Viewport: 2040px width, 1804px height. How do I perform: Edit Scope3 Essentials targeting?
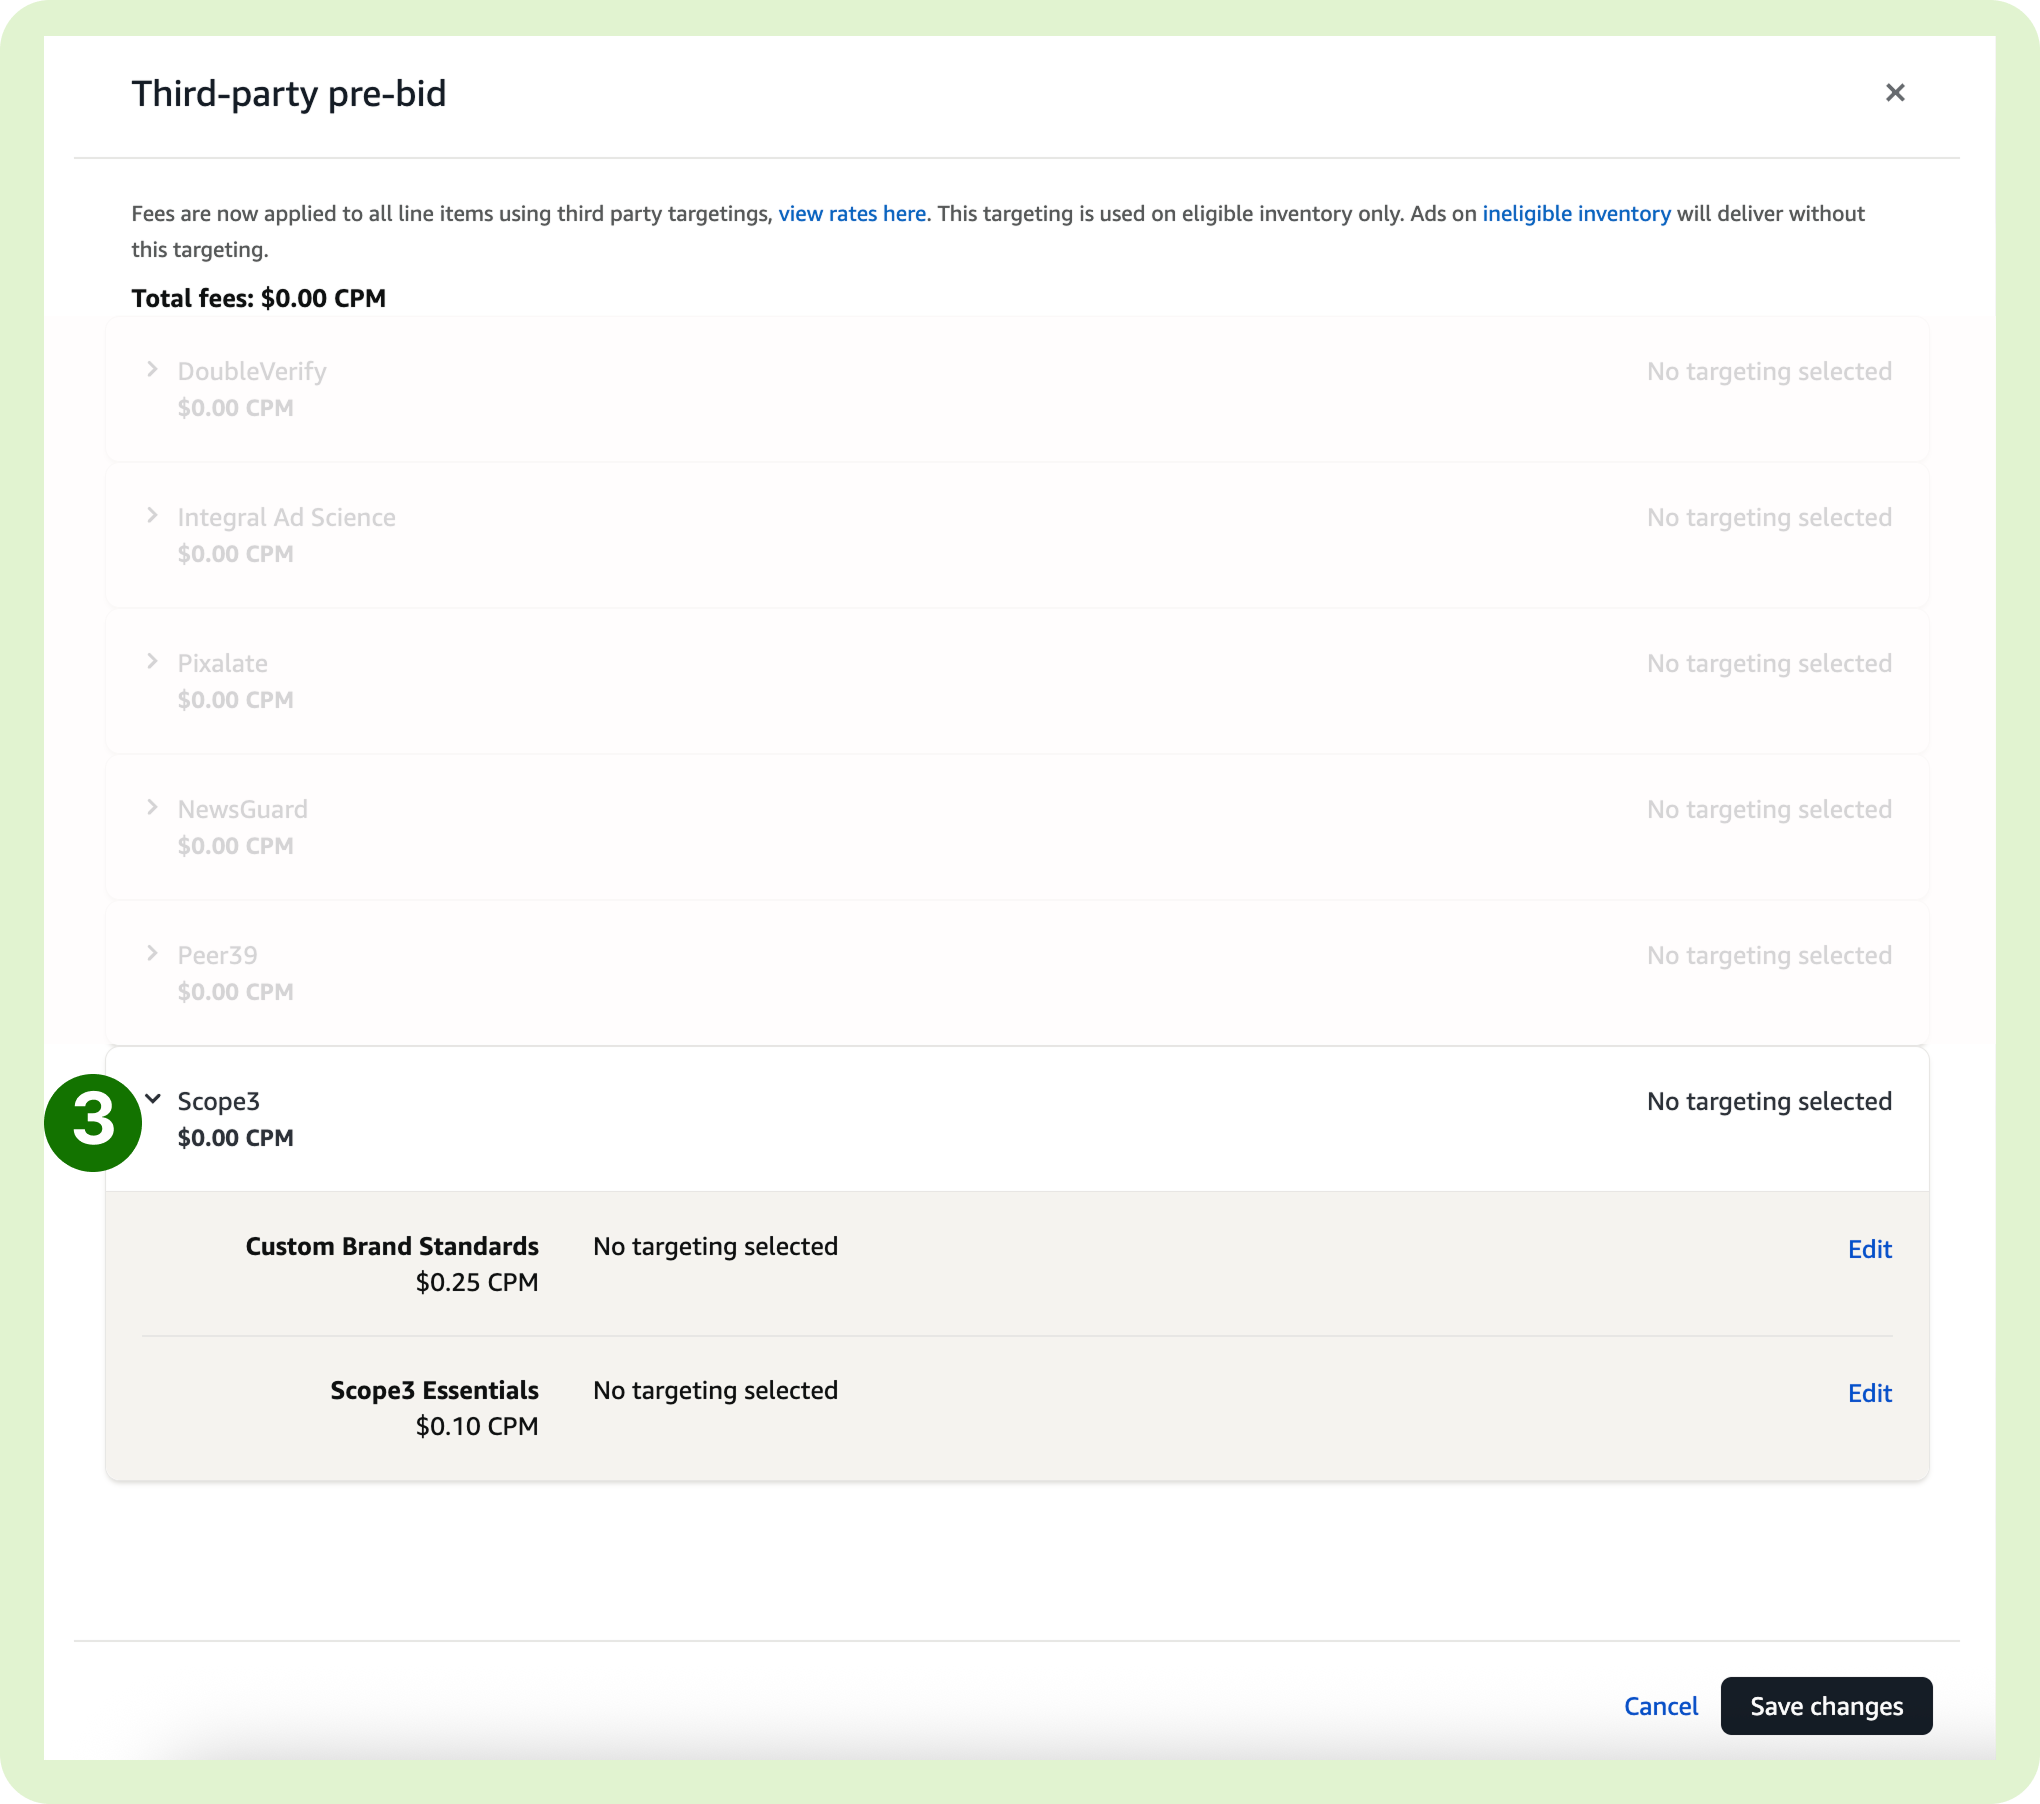pyautogui.click(x=1869, y=1393)
